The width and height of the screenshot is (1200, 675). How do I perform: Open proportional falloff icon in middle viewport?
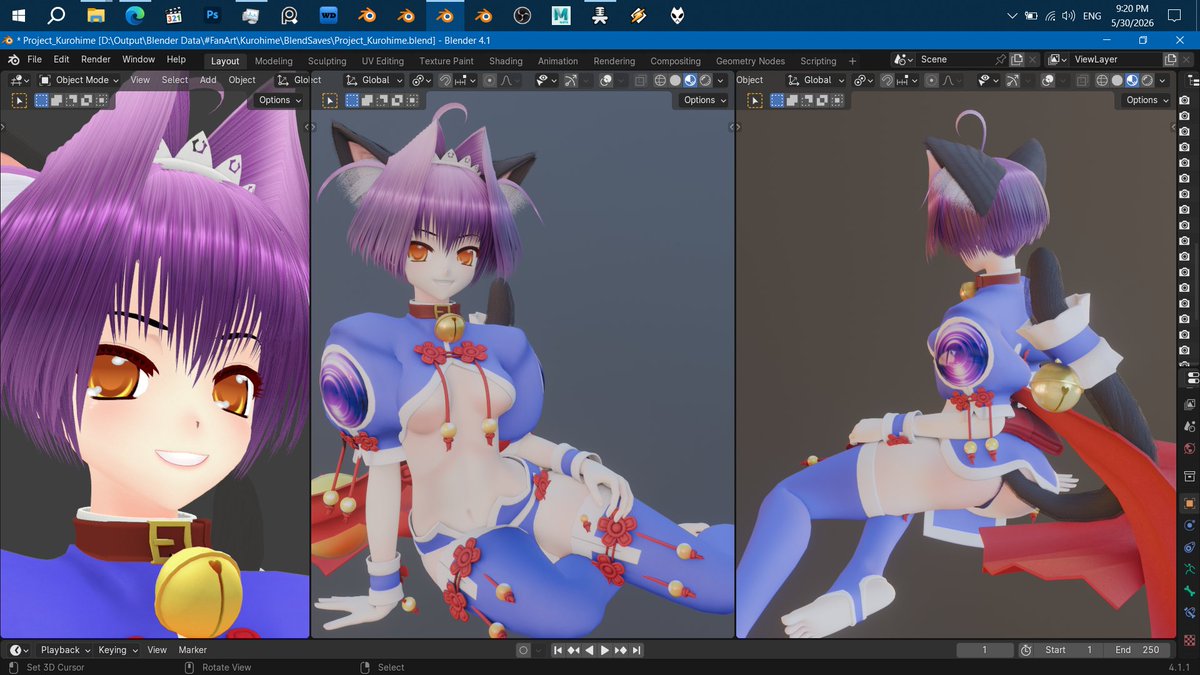[509, 80]
